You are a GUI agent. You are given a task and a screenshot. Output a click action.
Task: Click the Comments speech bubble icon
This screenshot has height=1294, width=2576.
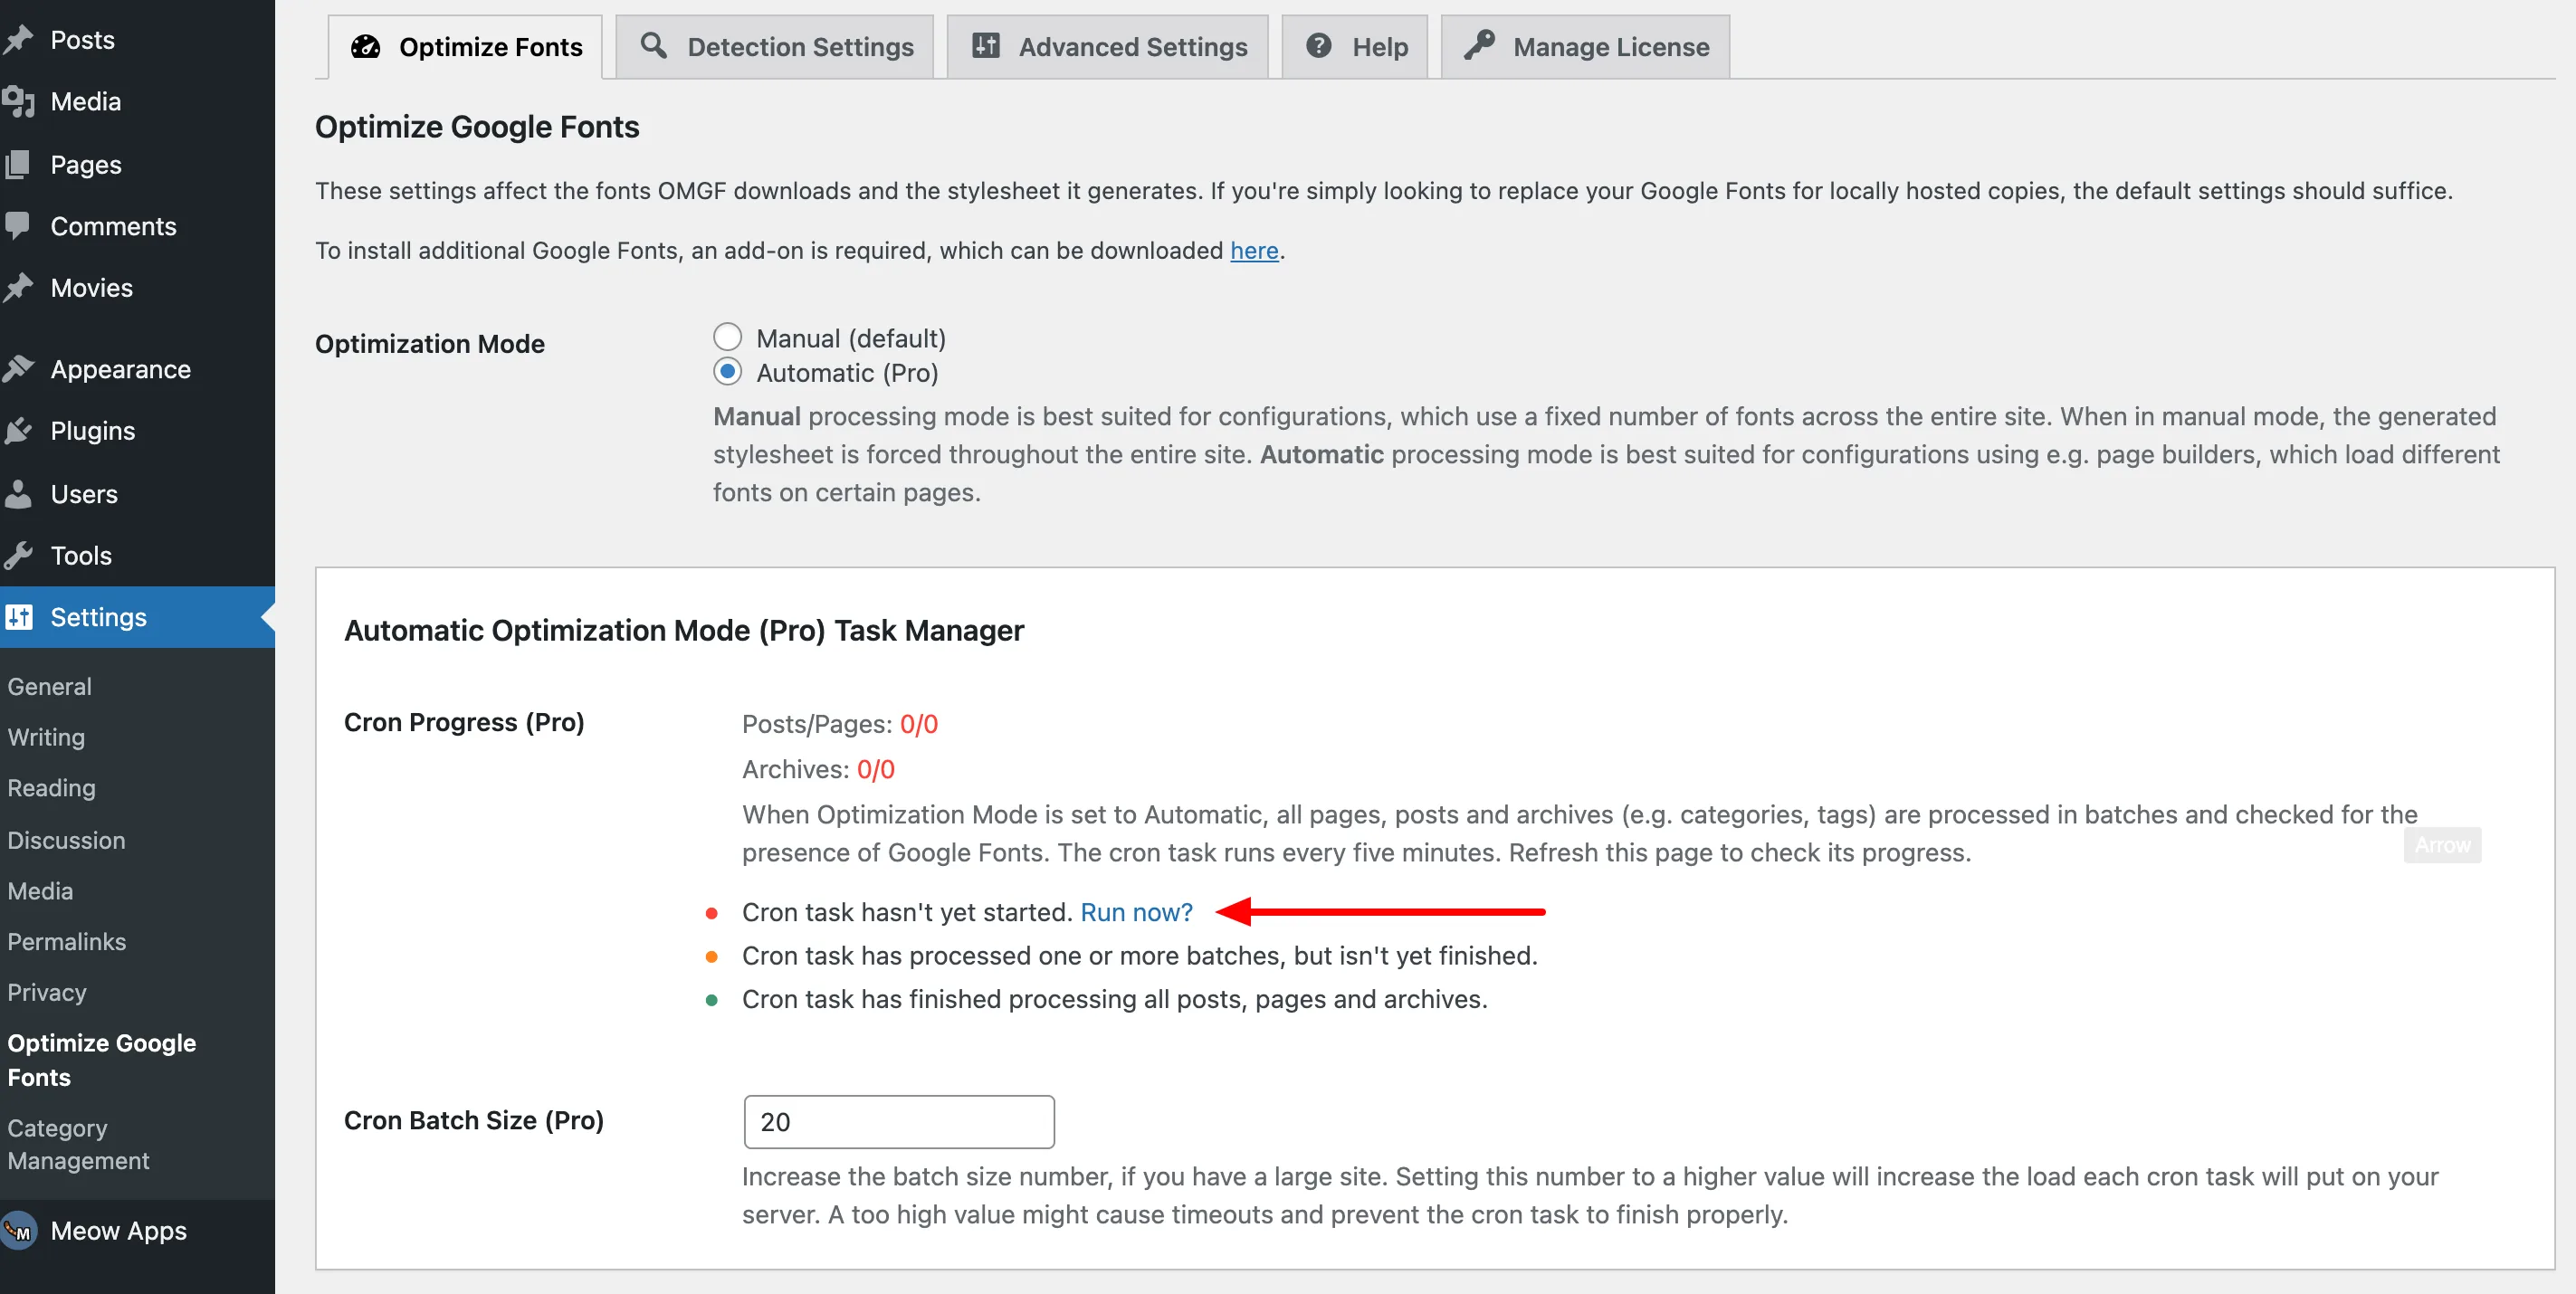coord(18,226)
